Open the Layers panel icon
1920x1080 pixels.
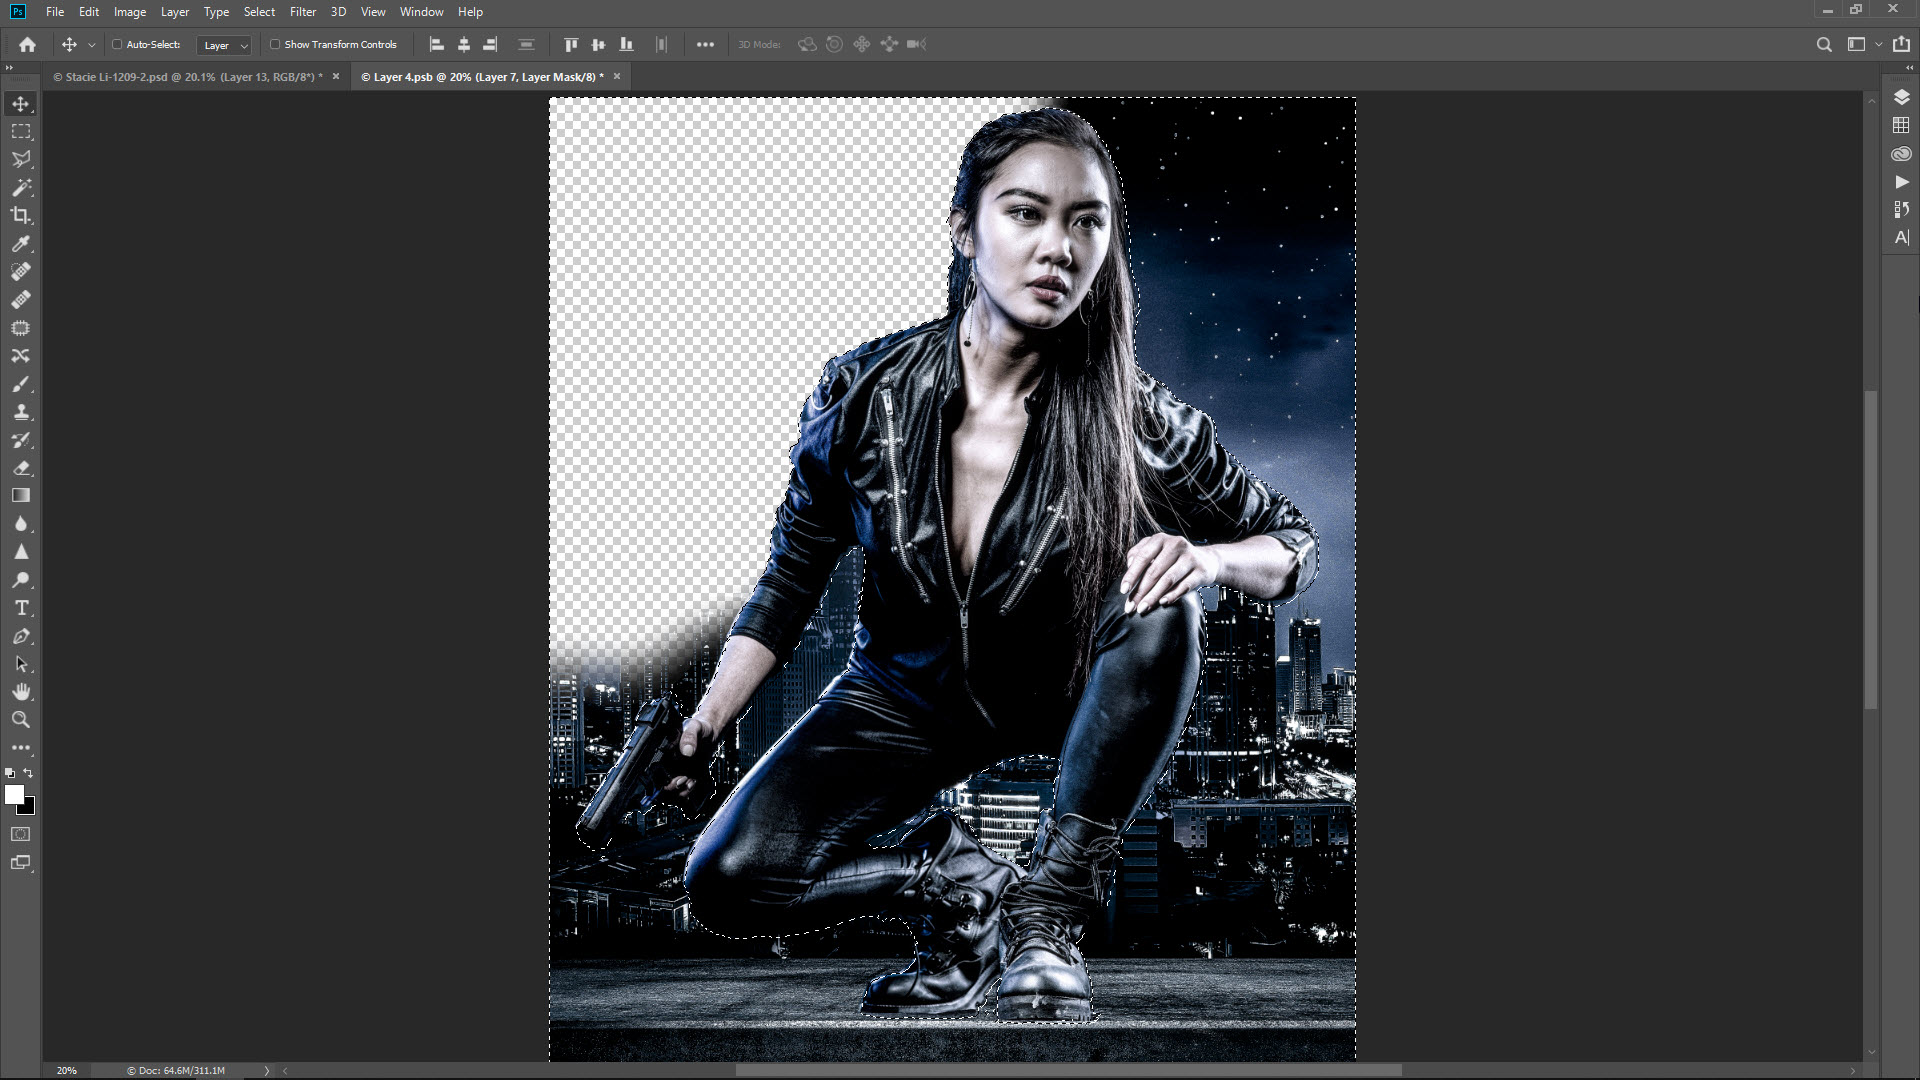1901,97
